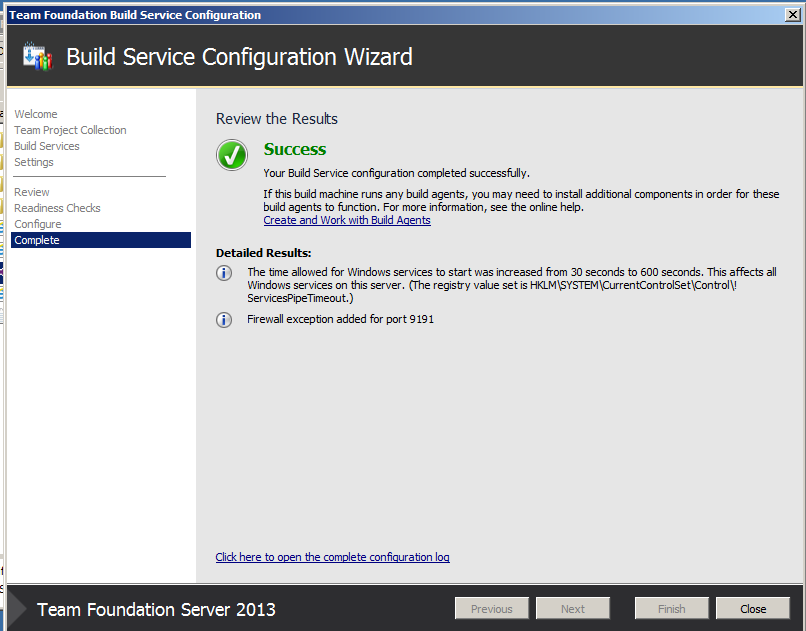Open the complete configuration log link
This screenshot has width=806, height=631.
tap(332, 557)
